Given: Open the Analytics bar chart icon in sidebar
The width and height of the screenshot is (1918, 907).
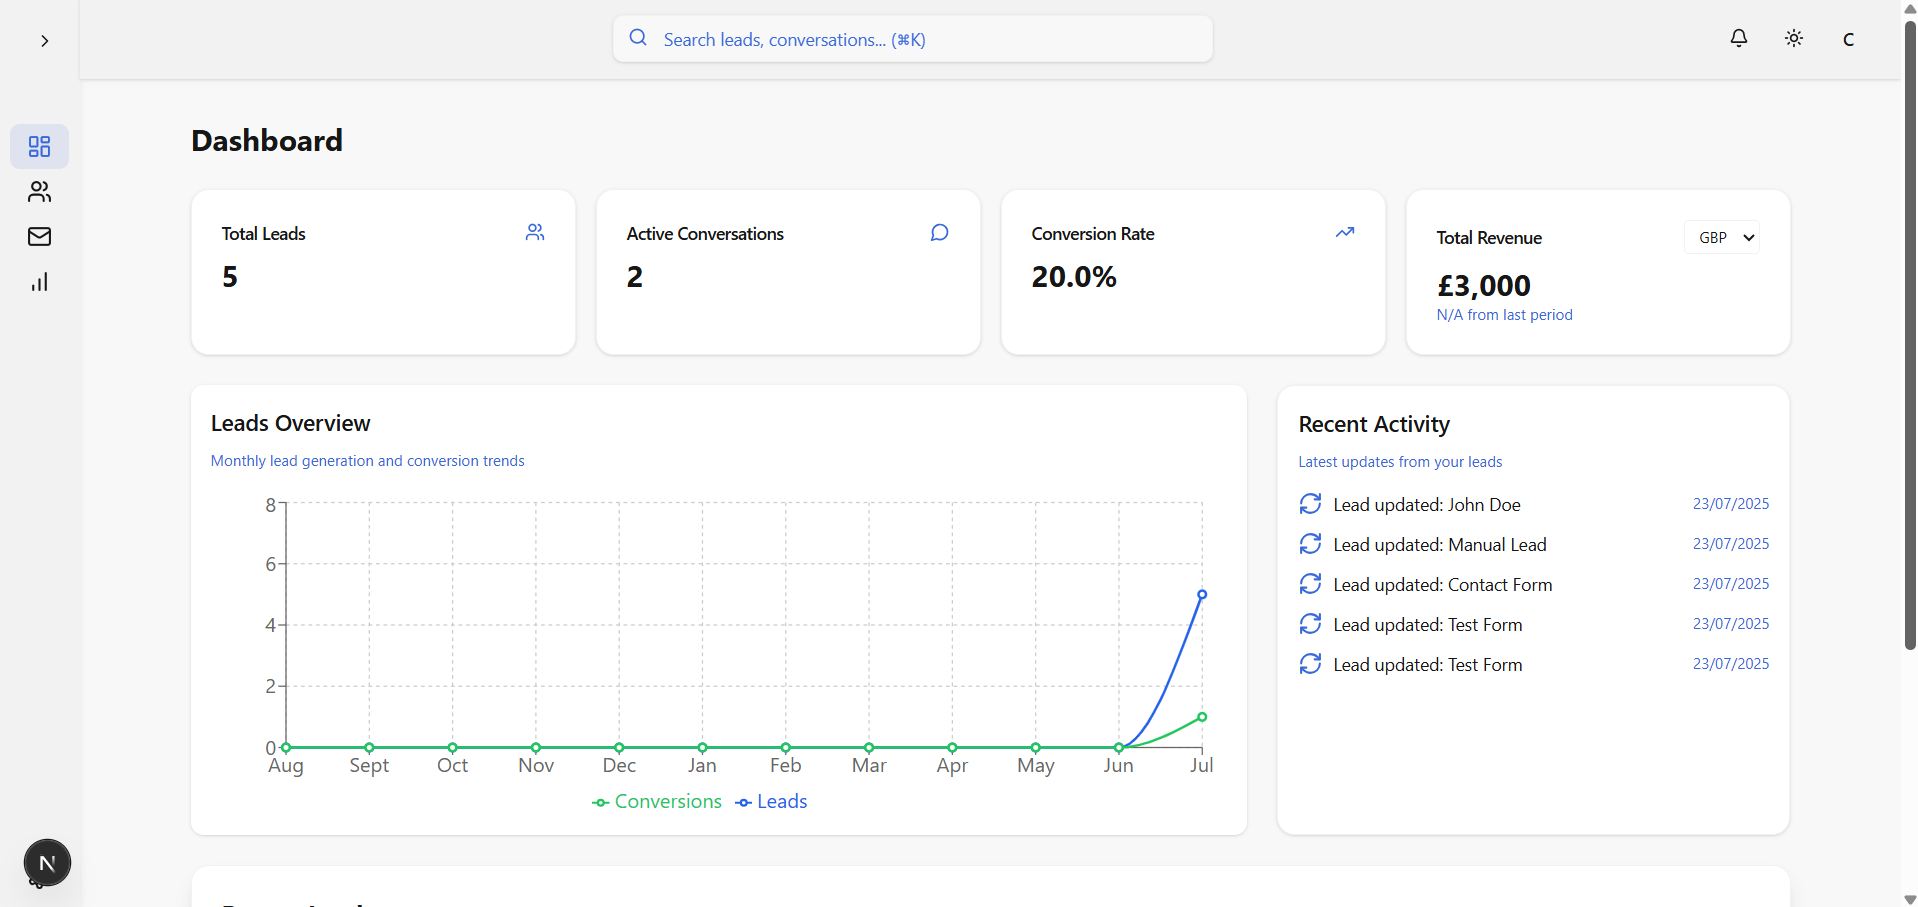Looking at the screenshot, I should pos(40,282).
